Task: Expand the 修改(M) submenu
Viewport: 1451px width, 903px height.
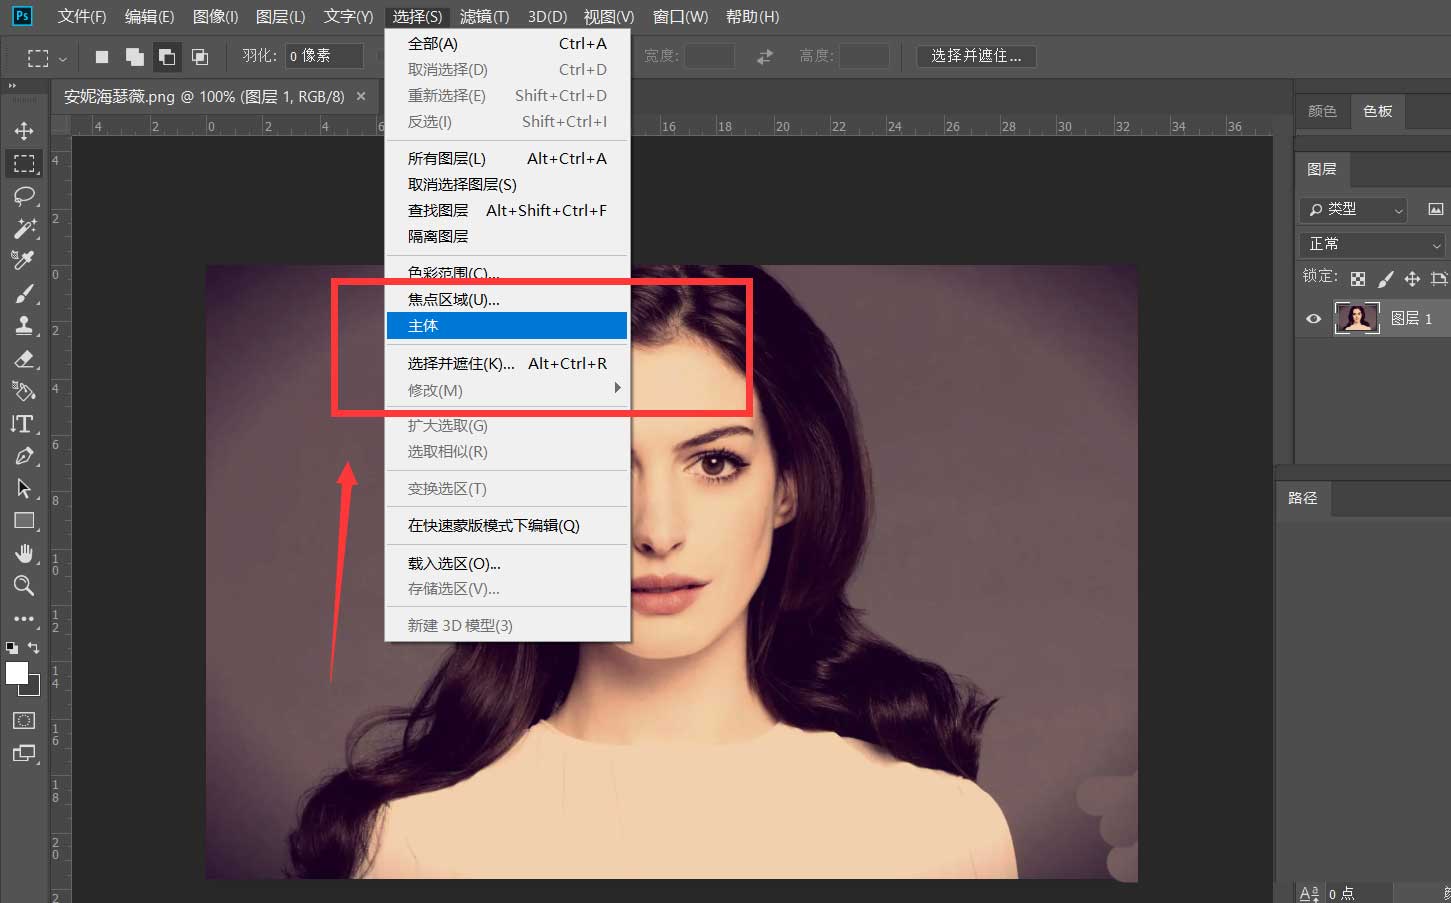Action: tap(507, 390)
